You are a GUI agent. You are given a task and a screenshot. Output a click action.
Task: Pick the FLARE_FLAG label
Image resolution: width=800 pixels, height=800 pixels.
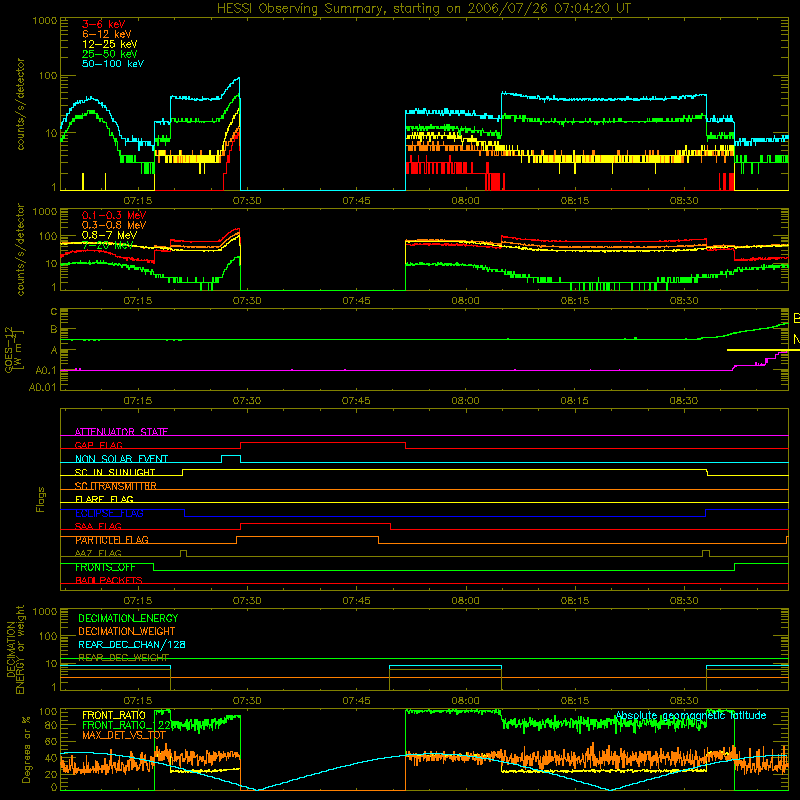pyautogui.click(x=104, y=499)
